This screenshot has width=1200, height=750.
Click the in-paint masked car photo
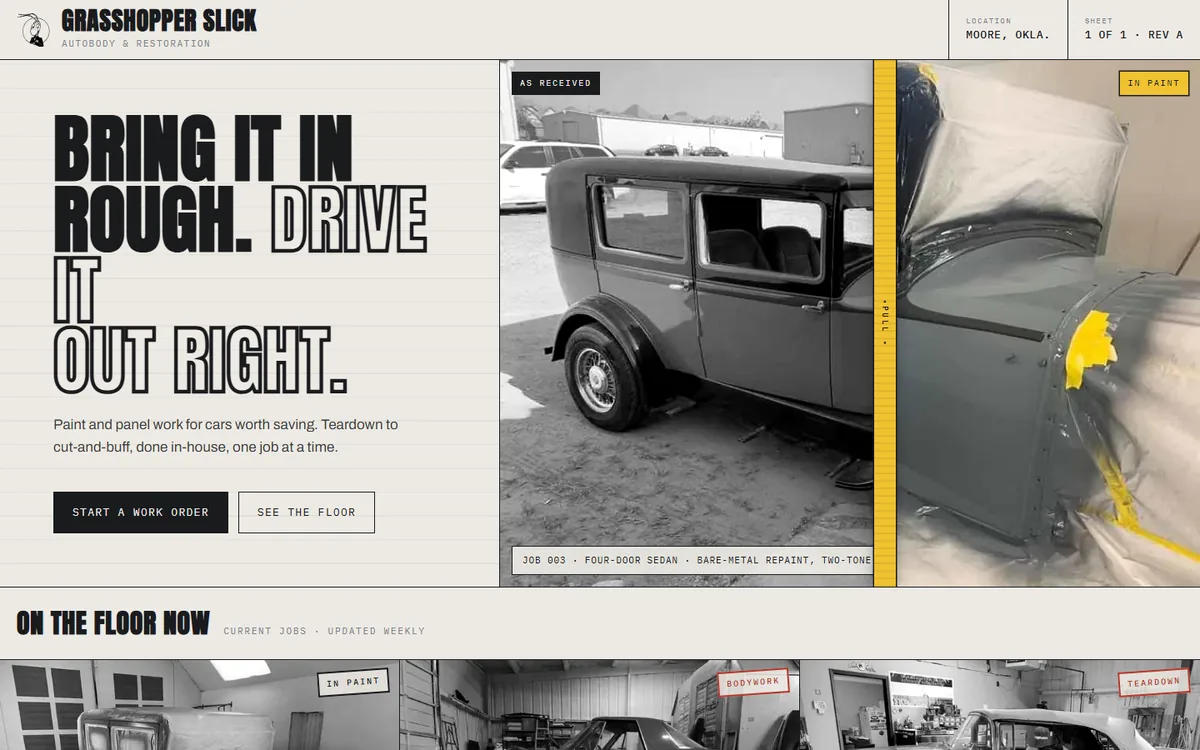pos(1048,323)
